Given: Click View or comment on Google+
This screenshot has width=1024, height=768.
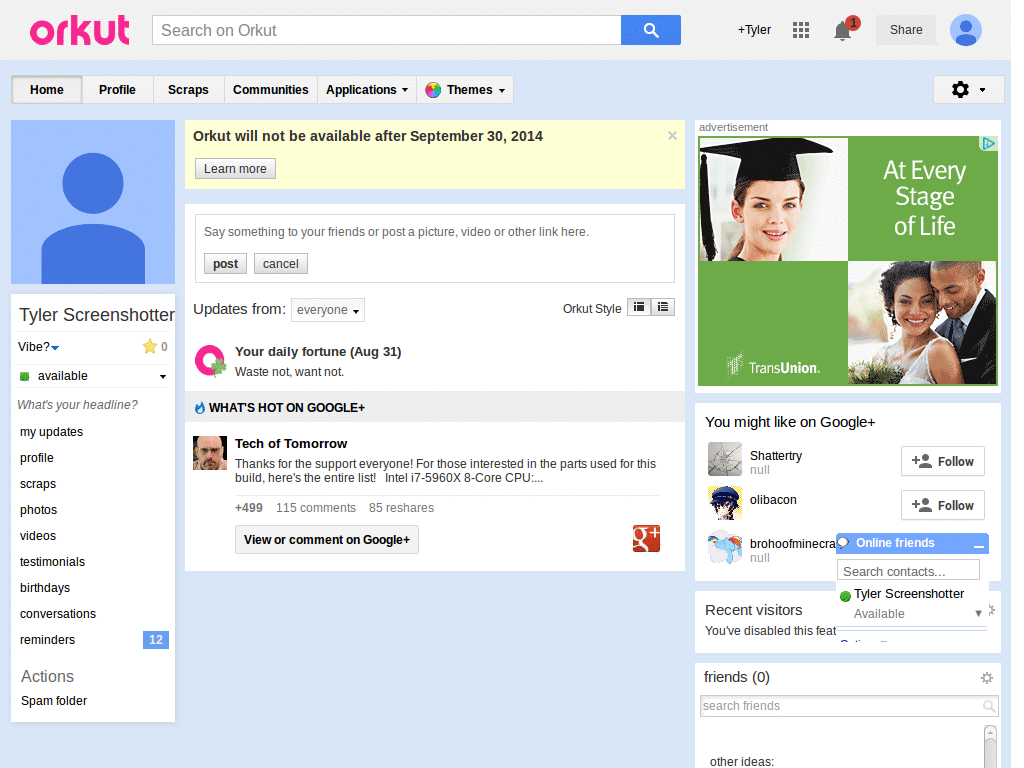Looking at the screenshot, I should [327, 539].
